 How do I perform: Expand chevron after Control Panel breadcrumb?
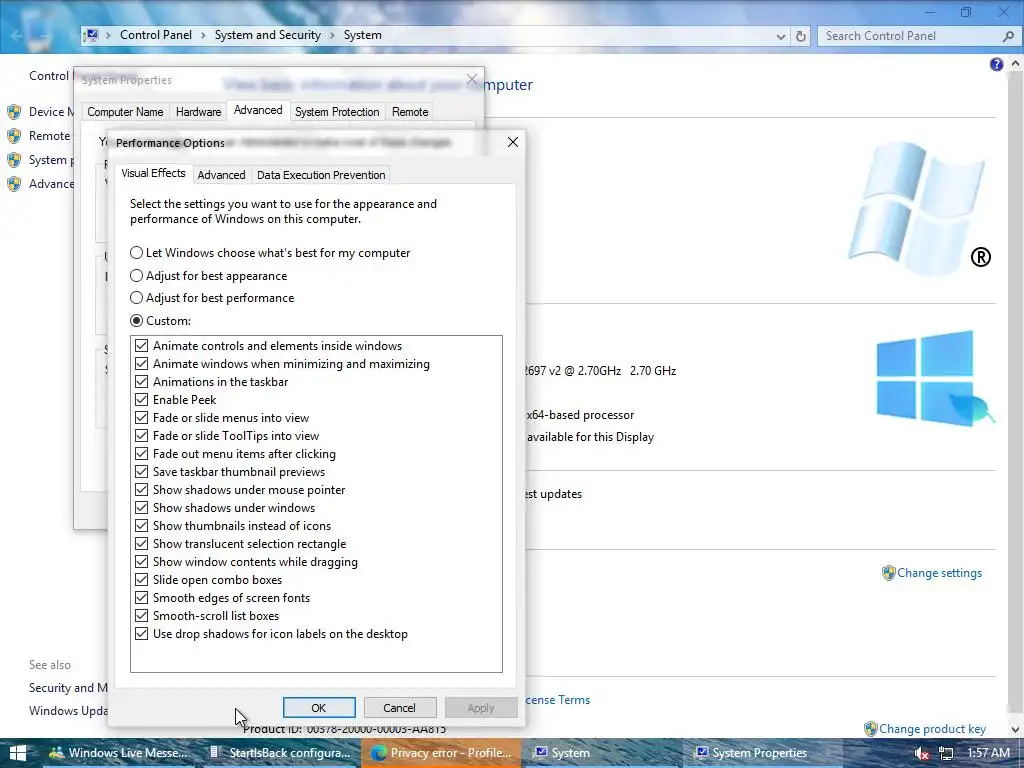[x=203, y=35]
